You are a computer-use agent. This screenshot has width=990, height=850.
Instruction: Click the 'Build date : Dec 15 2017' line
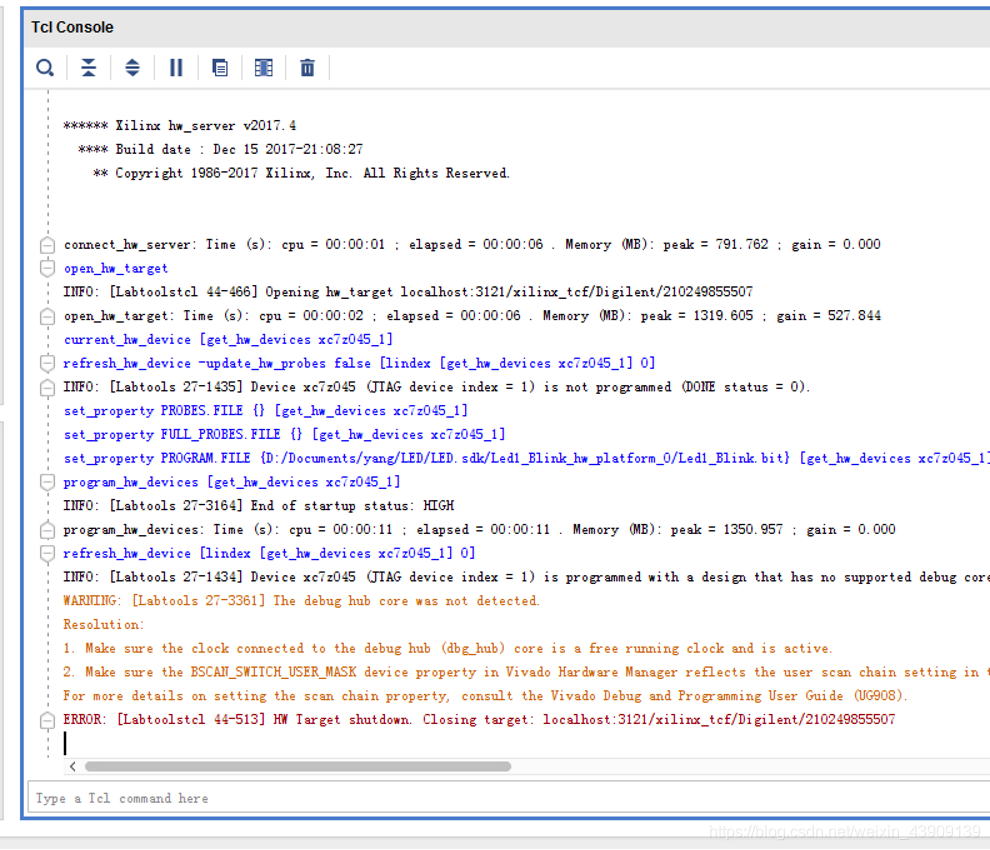point(220,150)
